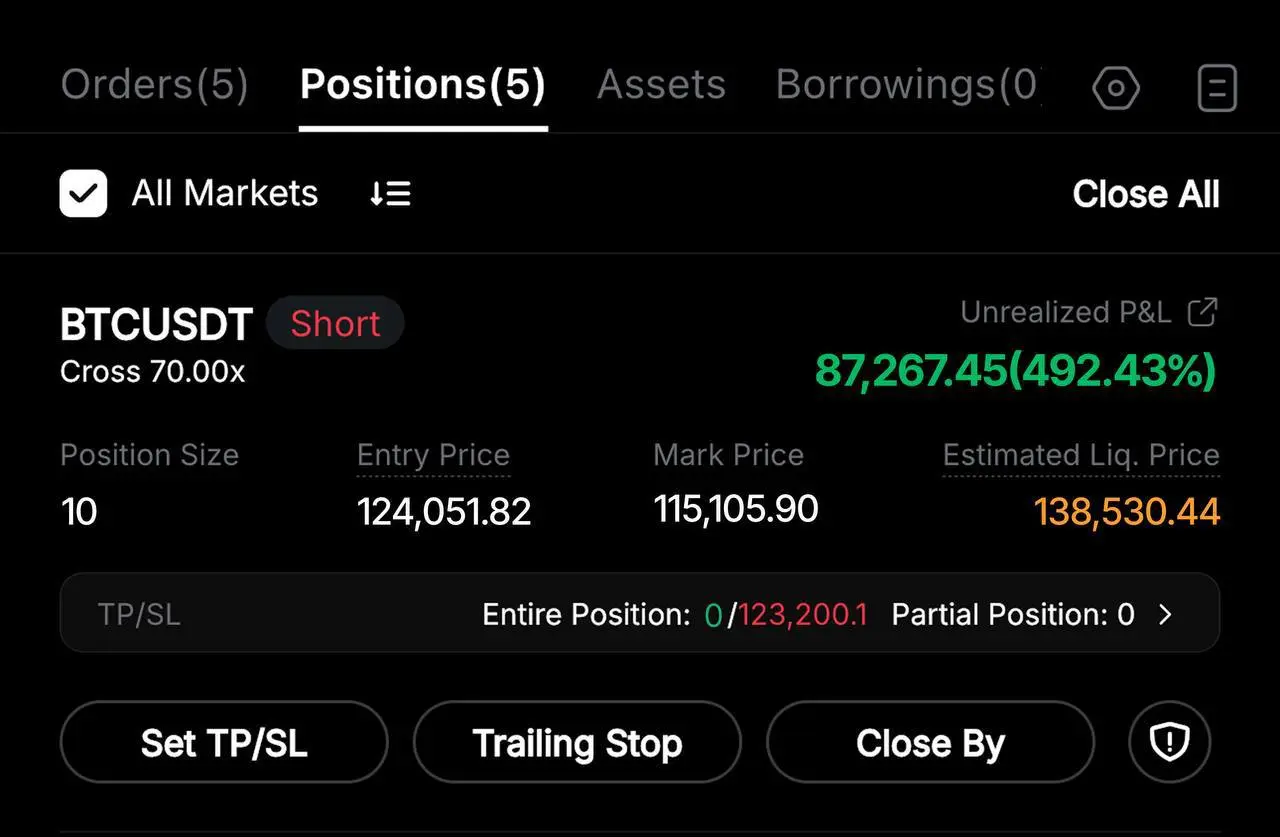This screenshot has height=837, width=1280.
Task: Click the Entry Price underlined label
Action: coord(433,456)
